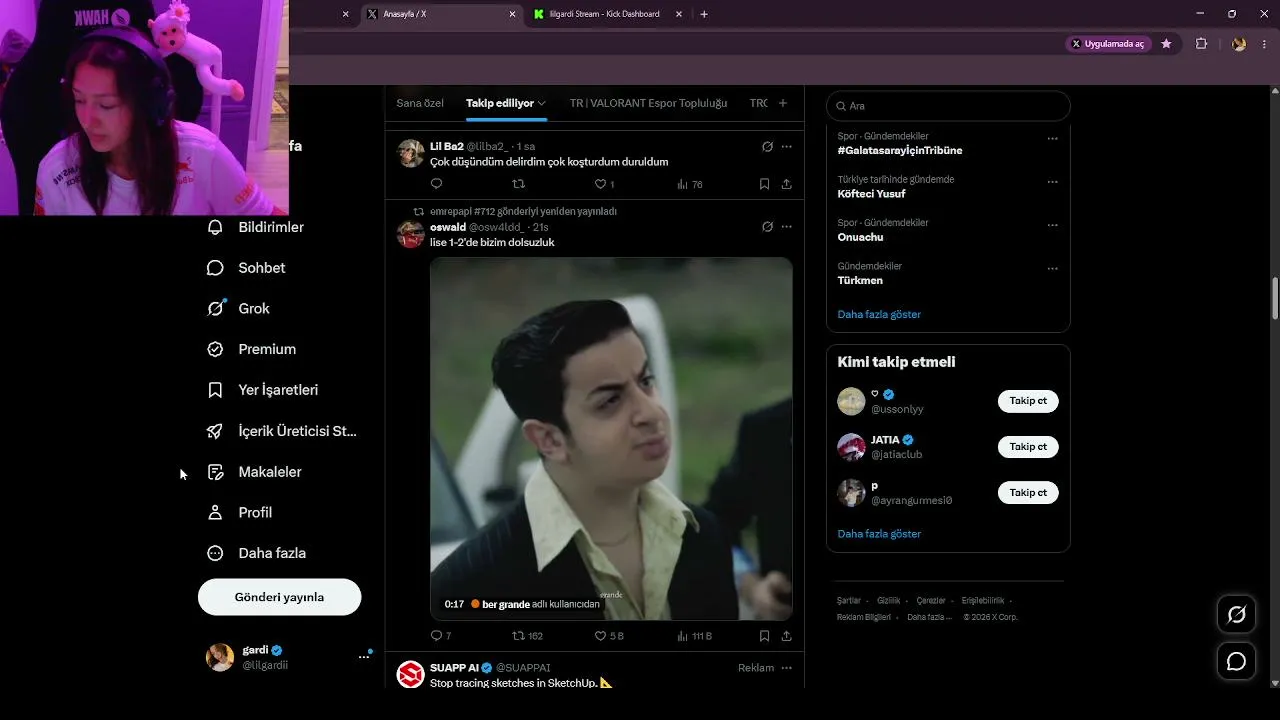Viewport: 1280px width, 720px height.
Task: Open options for Köfteci Yusuf trend
Action: [x=1052, y=182]
